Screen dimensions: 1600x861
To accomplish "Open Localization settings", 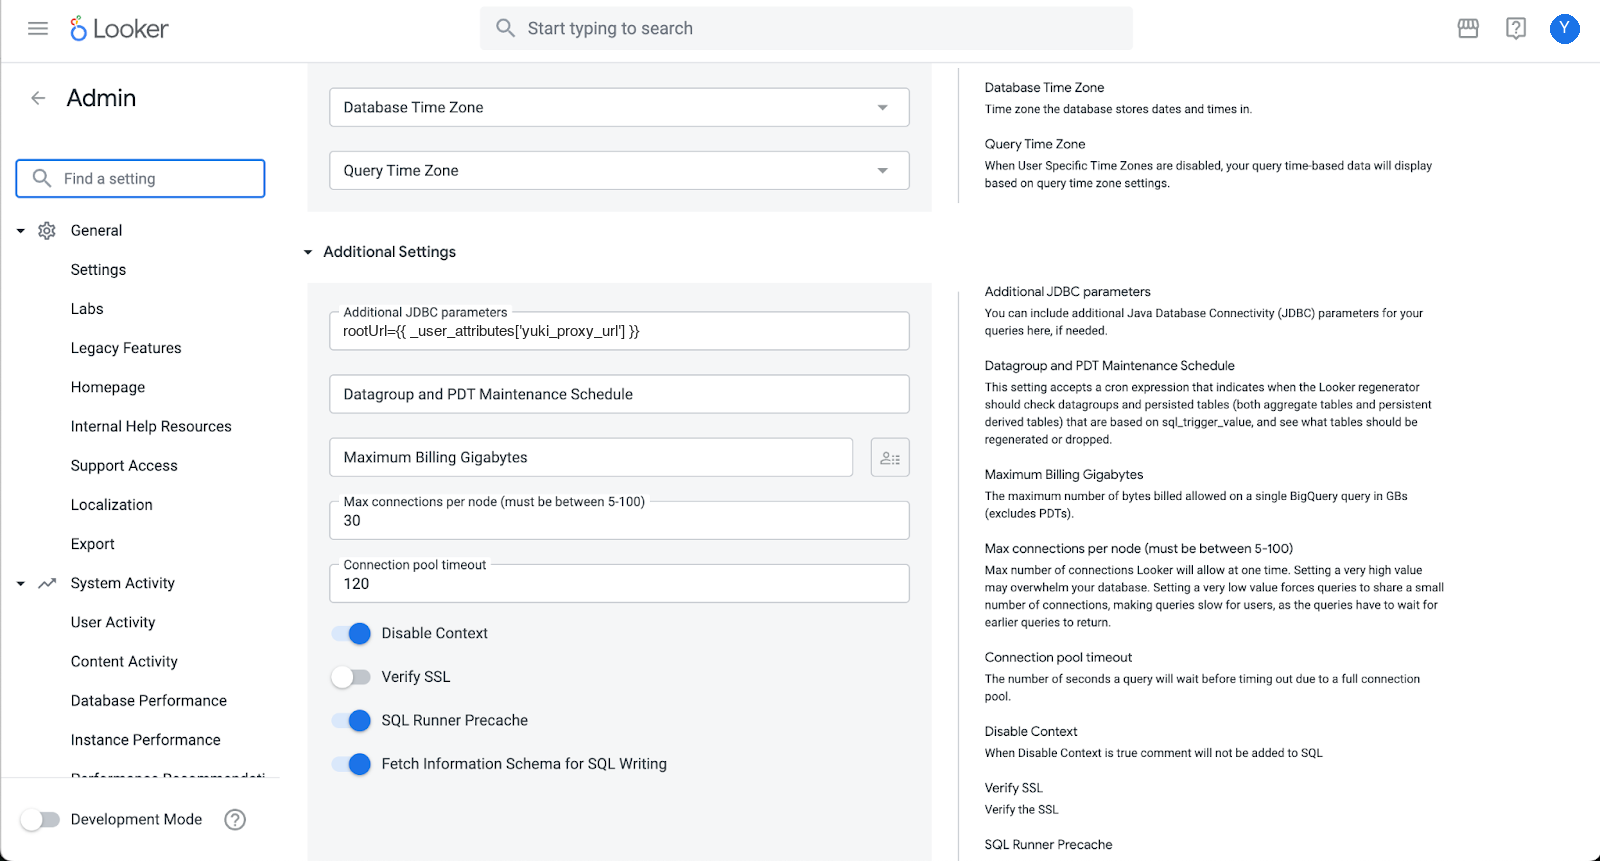I will [112, 505].
